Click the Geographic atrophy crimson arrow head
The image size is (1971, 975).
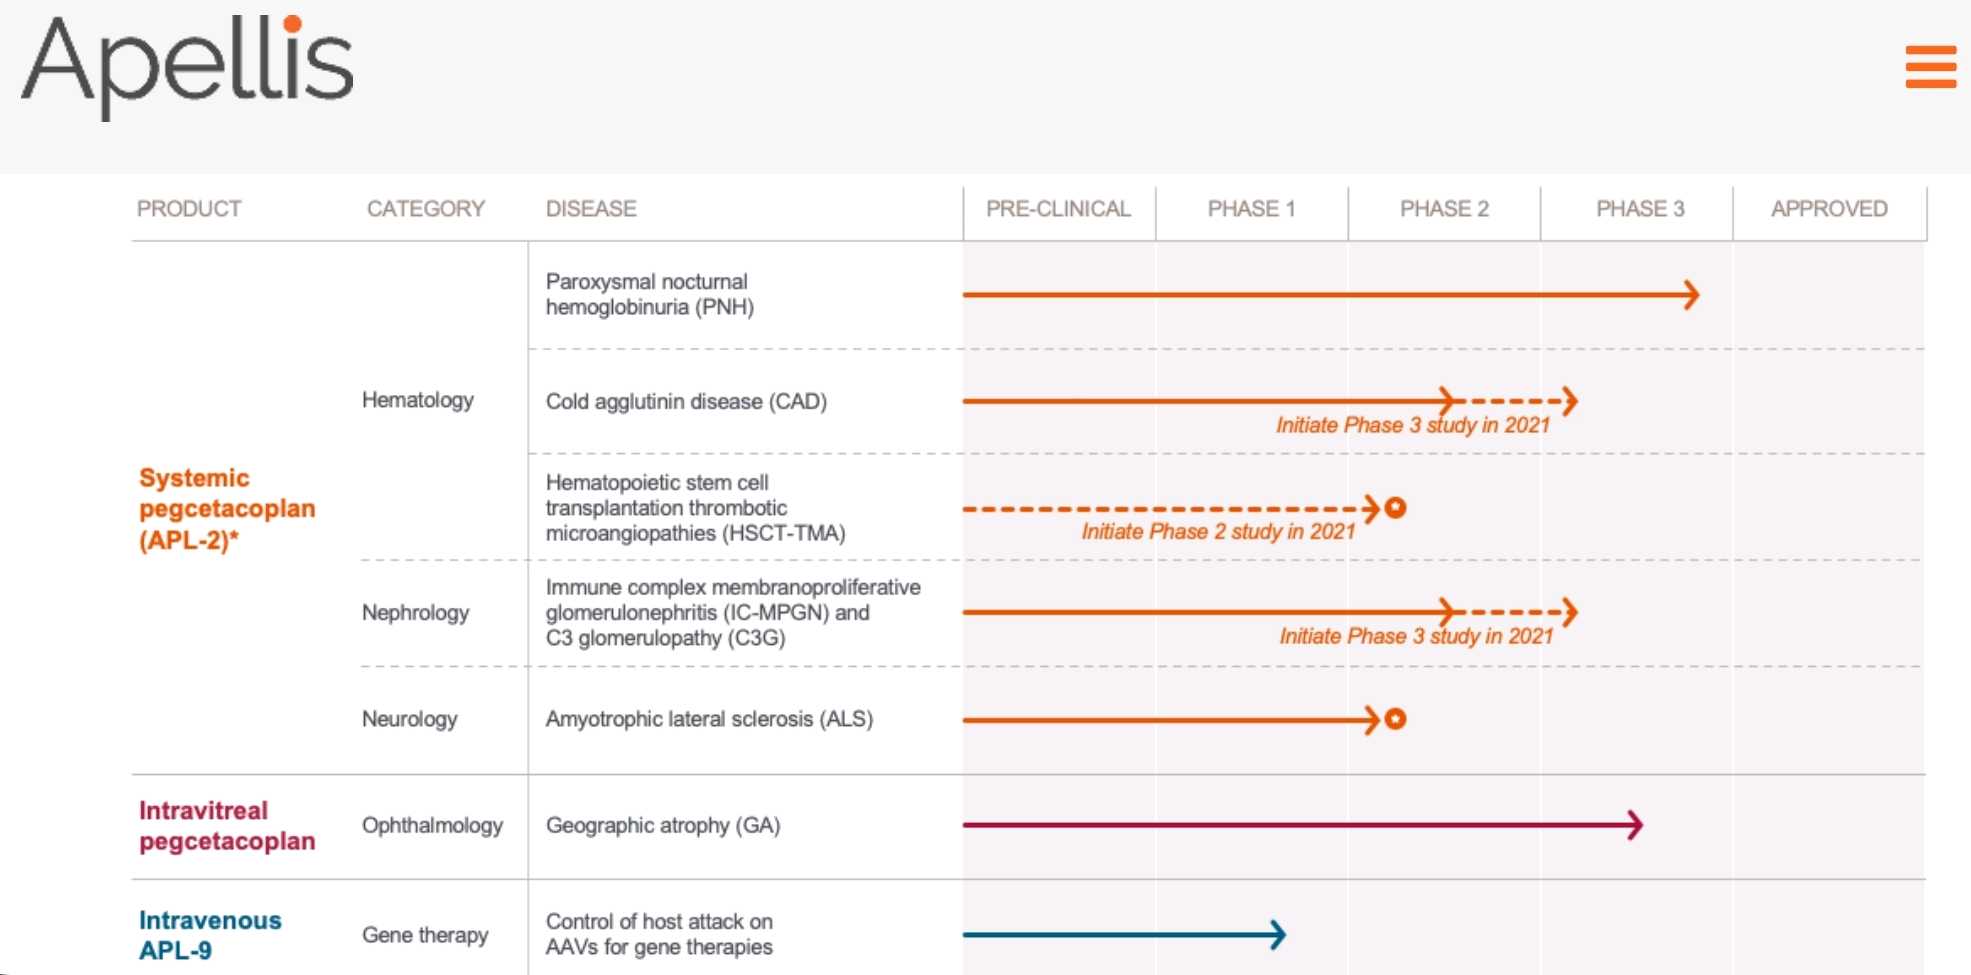pyautogui.click(x=1636, y=825)
